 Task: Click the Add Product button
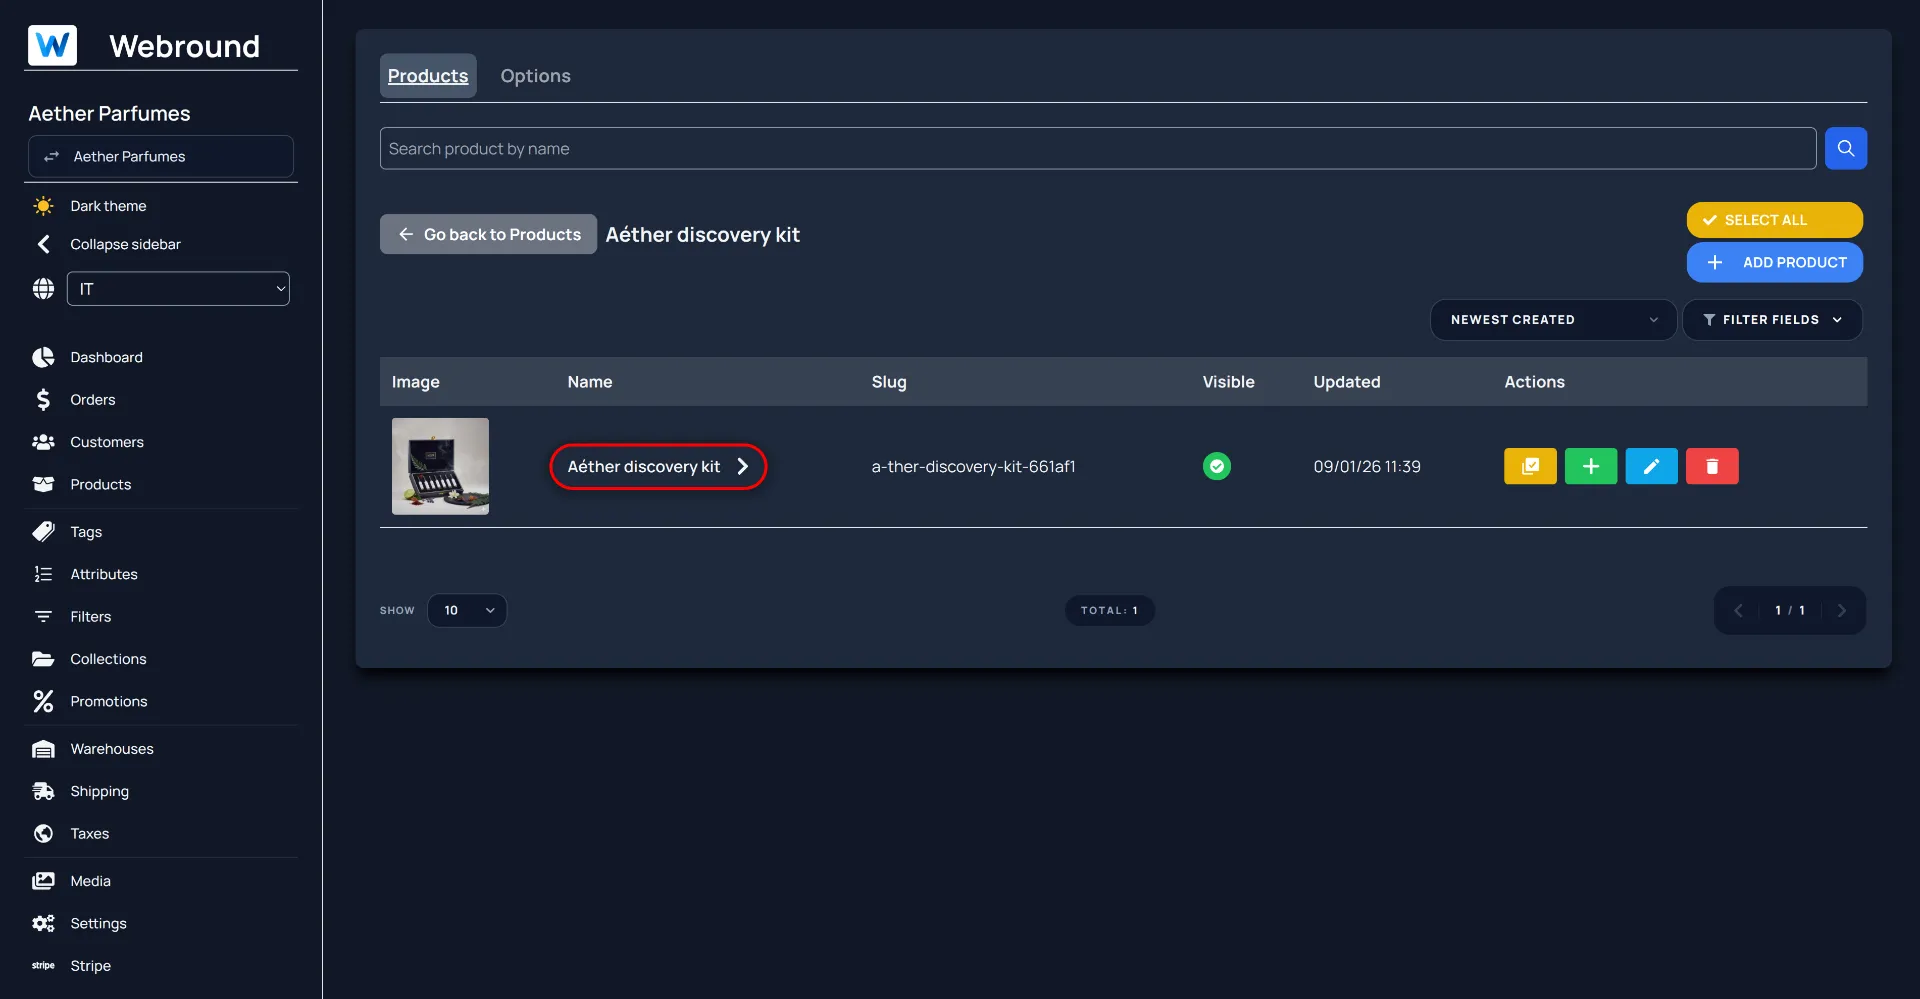tap(1774, 262)
